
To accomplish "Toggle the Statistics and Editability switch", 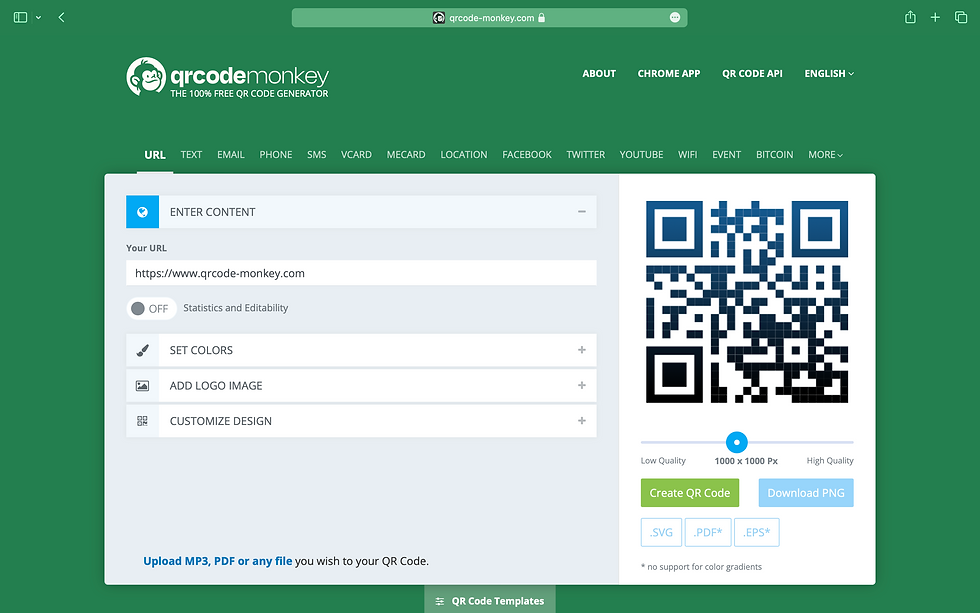I will click(151, 309).
